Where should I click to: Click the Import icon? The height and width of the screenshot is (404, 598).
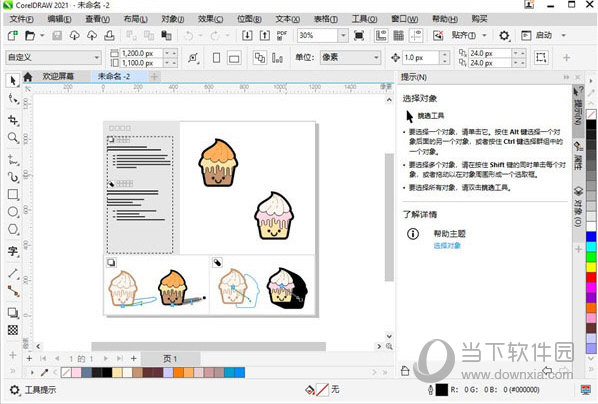pyautogui.click(x=247, y=35)
